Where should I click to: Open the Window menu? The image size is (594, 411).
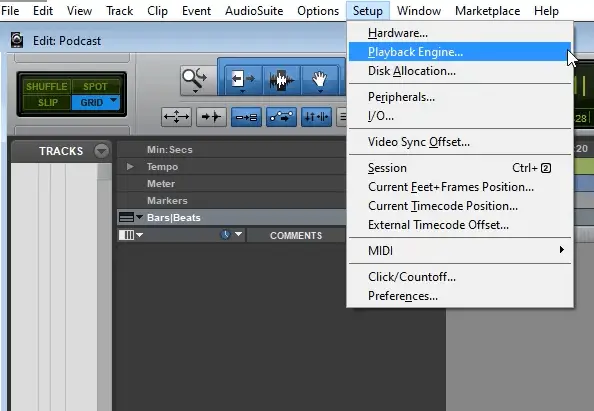[x=419, y=11]
